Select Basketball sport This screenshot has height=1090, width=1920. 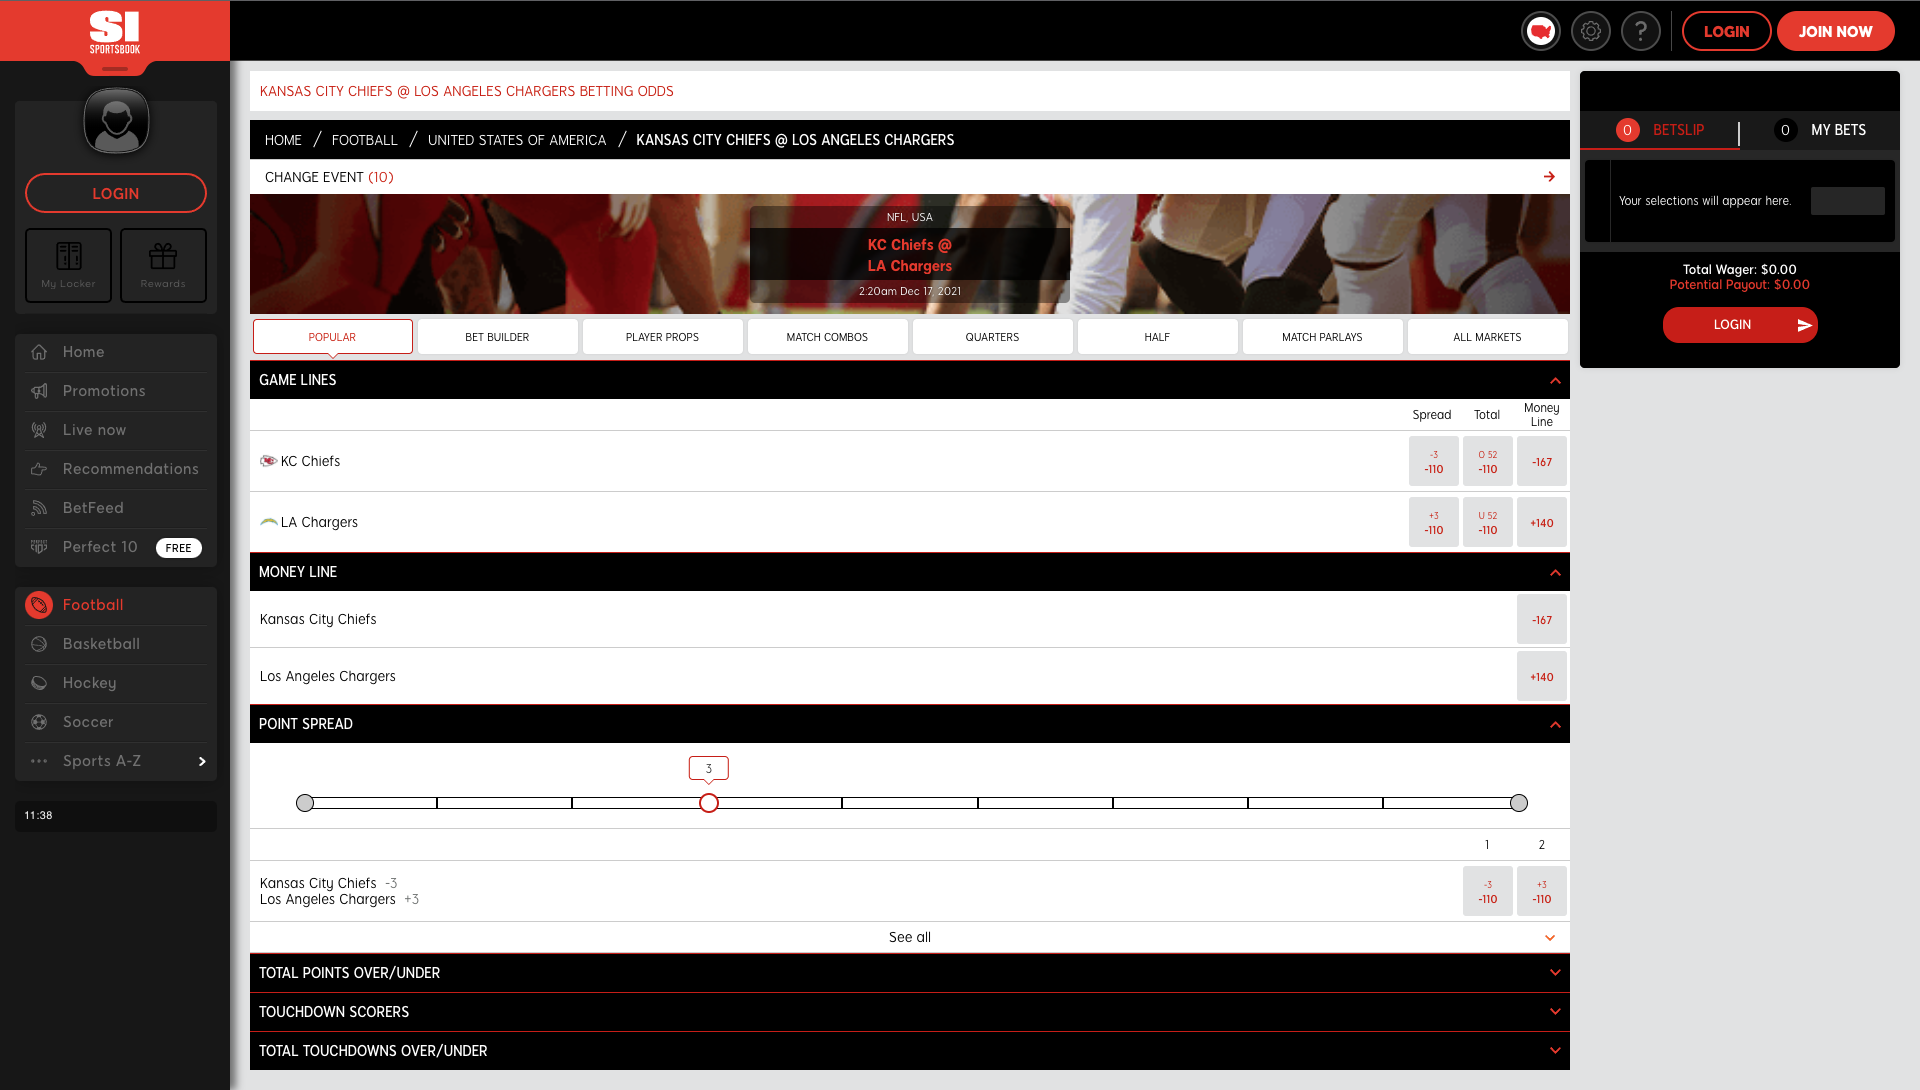(116, 644)
